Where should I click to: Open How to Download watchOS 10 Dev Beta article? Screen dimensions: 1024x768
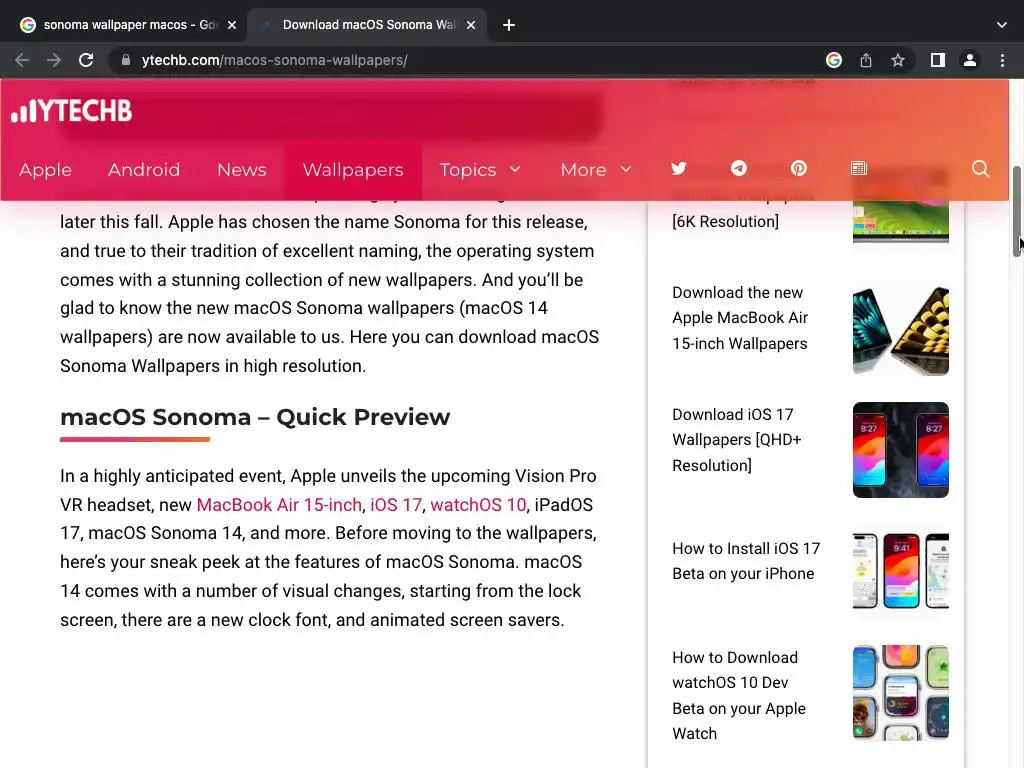tap(739, 696)
